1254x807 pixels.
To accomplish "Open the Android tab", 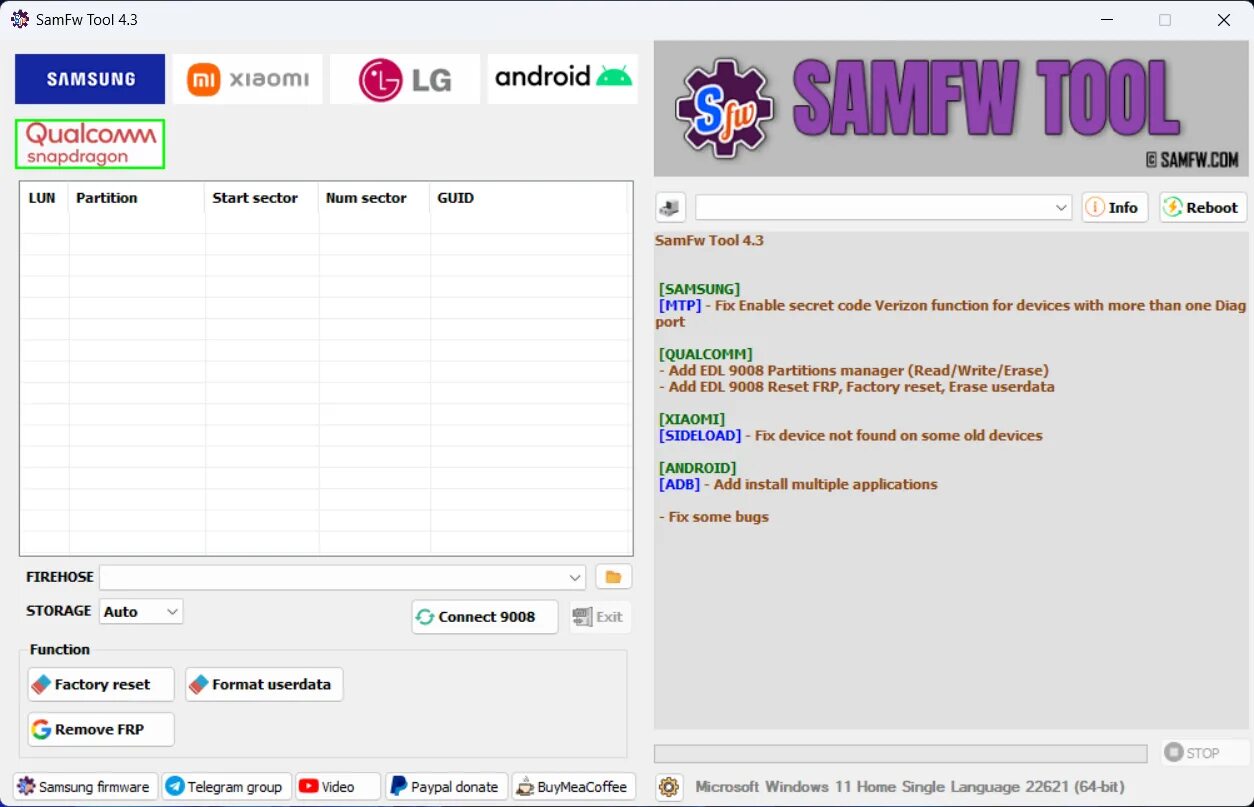I will point(563,79).
